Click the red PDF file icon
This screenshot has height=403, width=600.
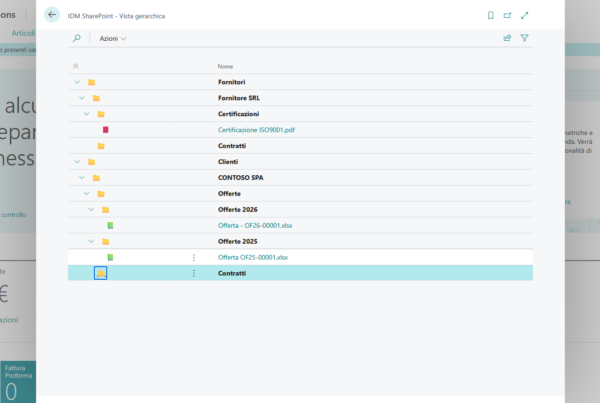pos(106,130)
